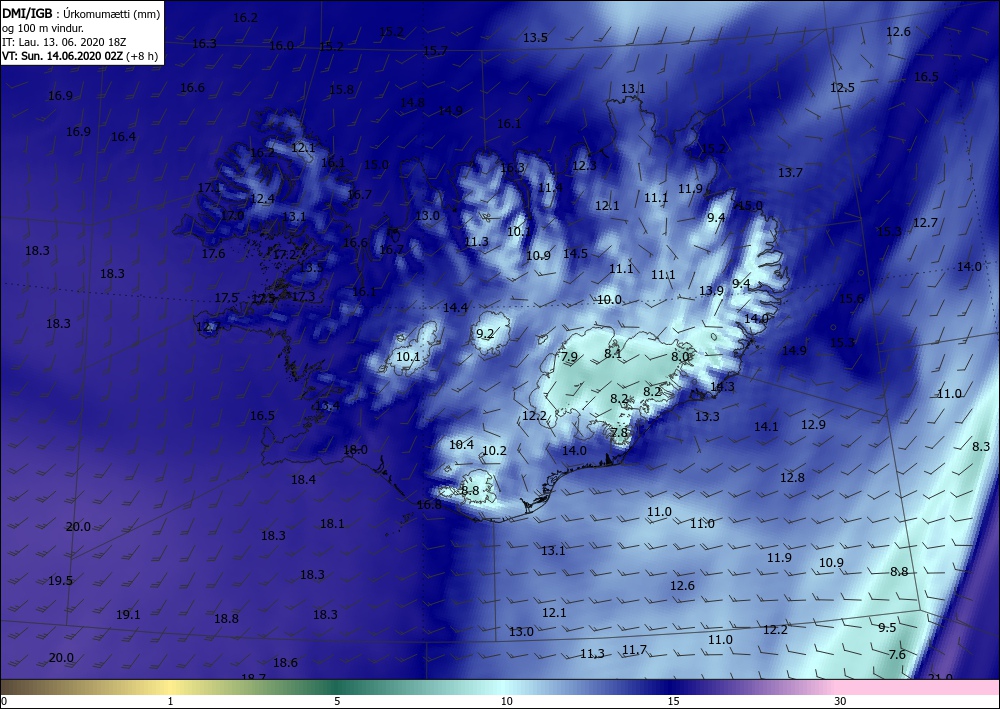Click the 14.5 map value
1000x709 pixels.
click(575, 254)
